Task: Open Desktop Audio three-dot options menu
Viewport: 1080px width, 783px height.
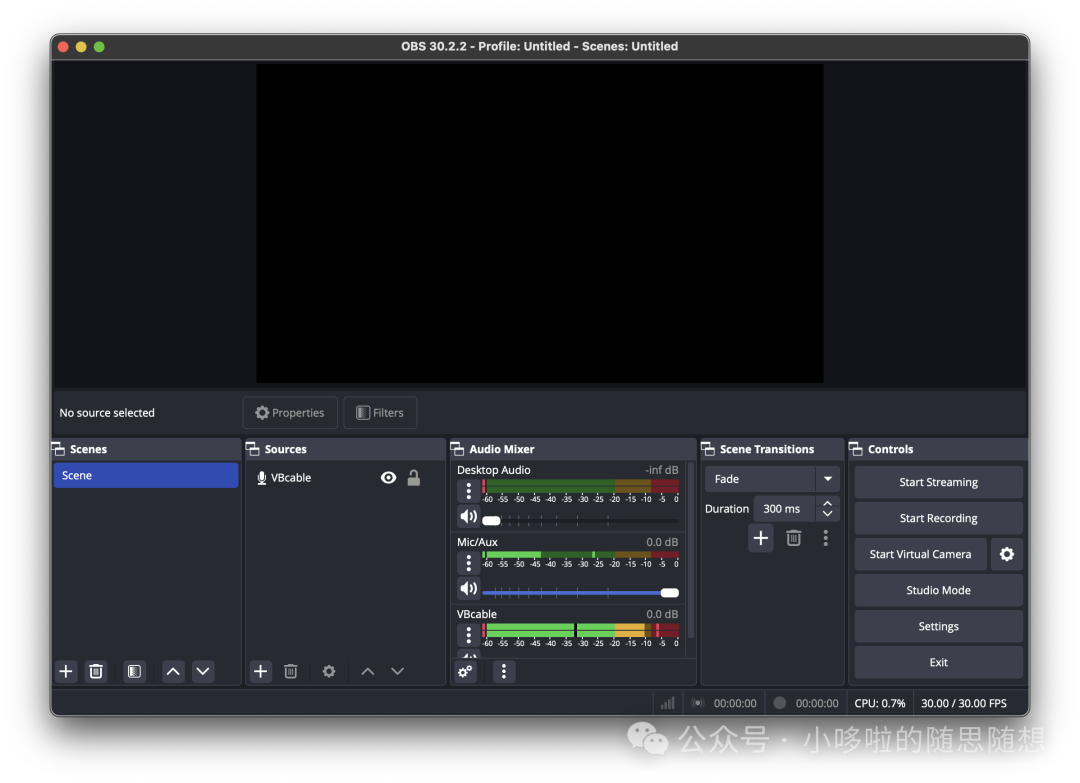Action: pyautogui.click(x=468, y=491)
